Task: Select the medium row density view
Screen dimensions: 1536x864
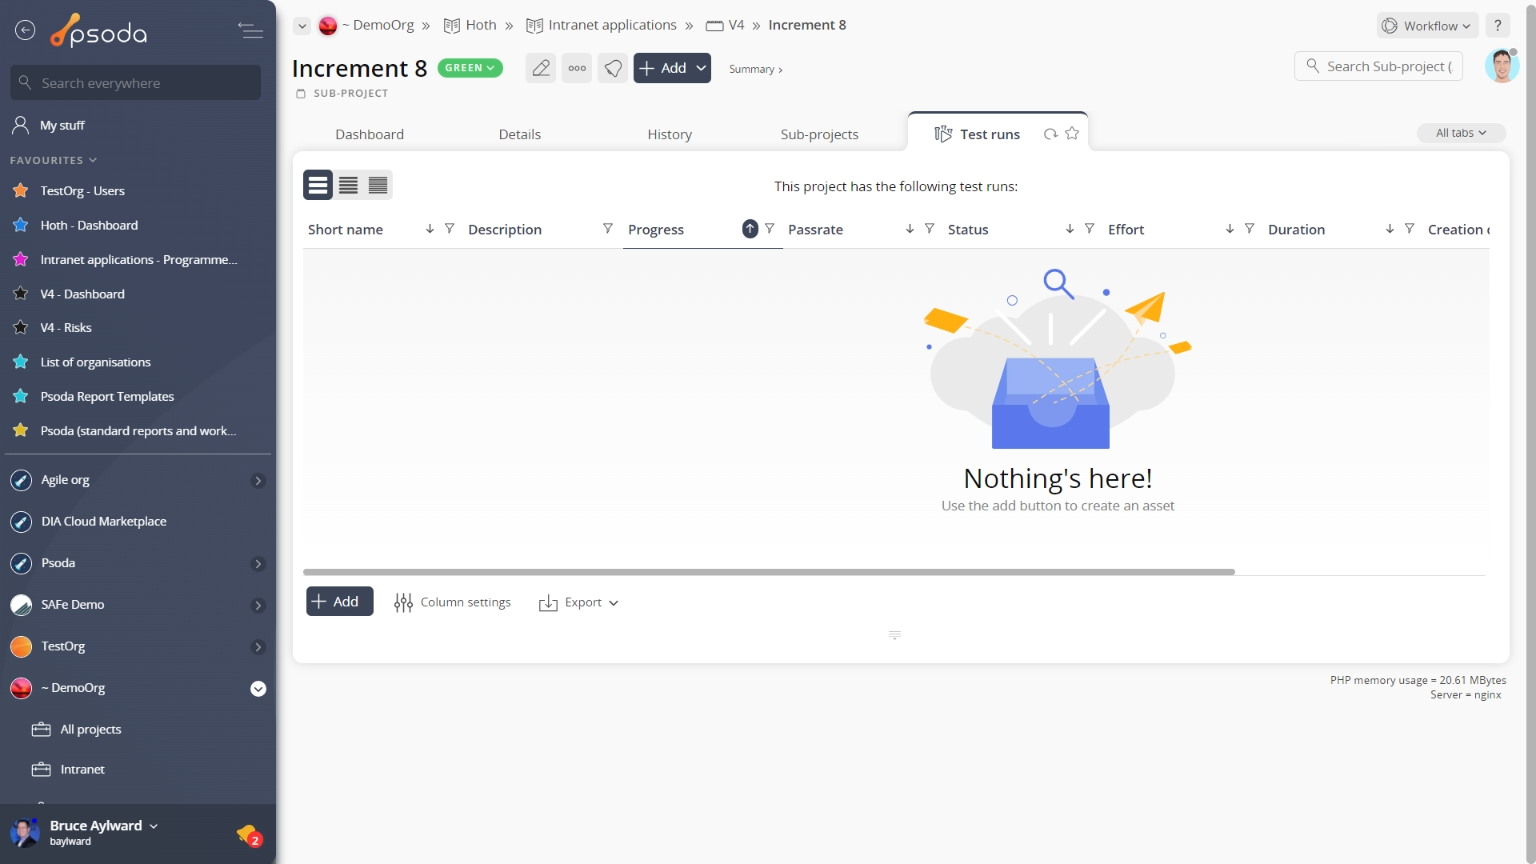Action: 348,185
